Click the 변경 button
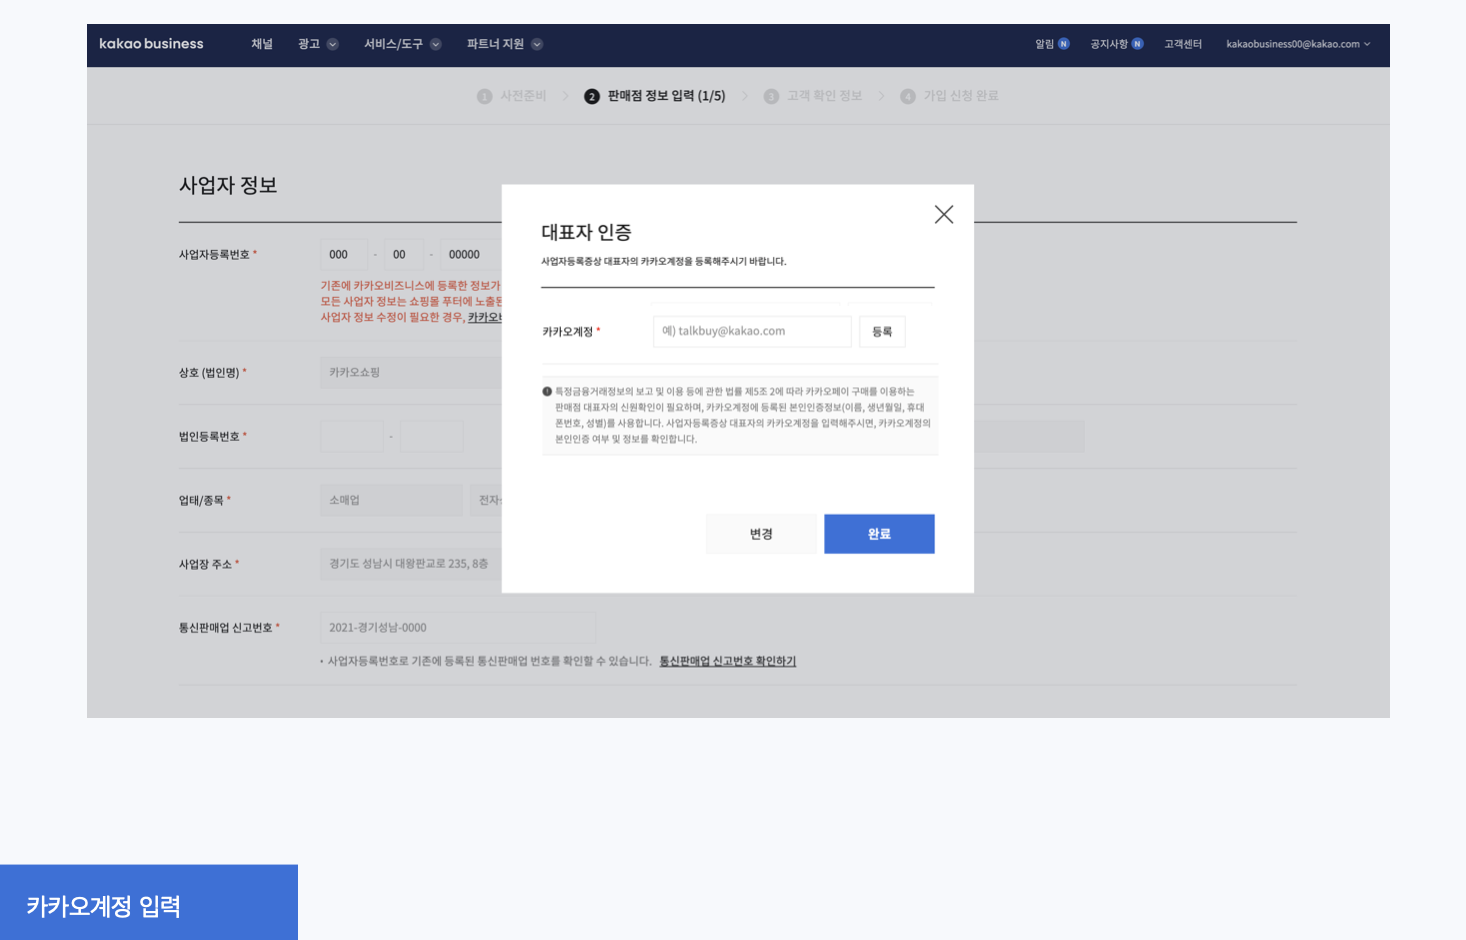The height and width of the screenshot is (940, 1466). tap(761, 534)
